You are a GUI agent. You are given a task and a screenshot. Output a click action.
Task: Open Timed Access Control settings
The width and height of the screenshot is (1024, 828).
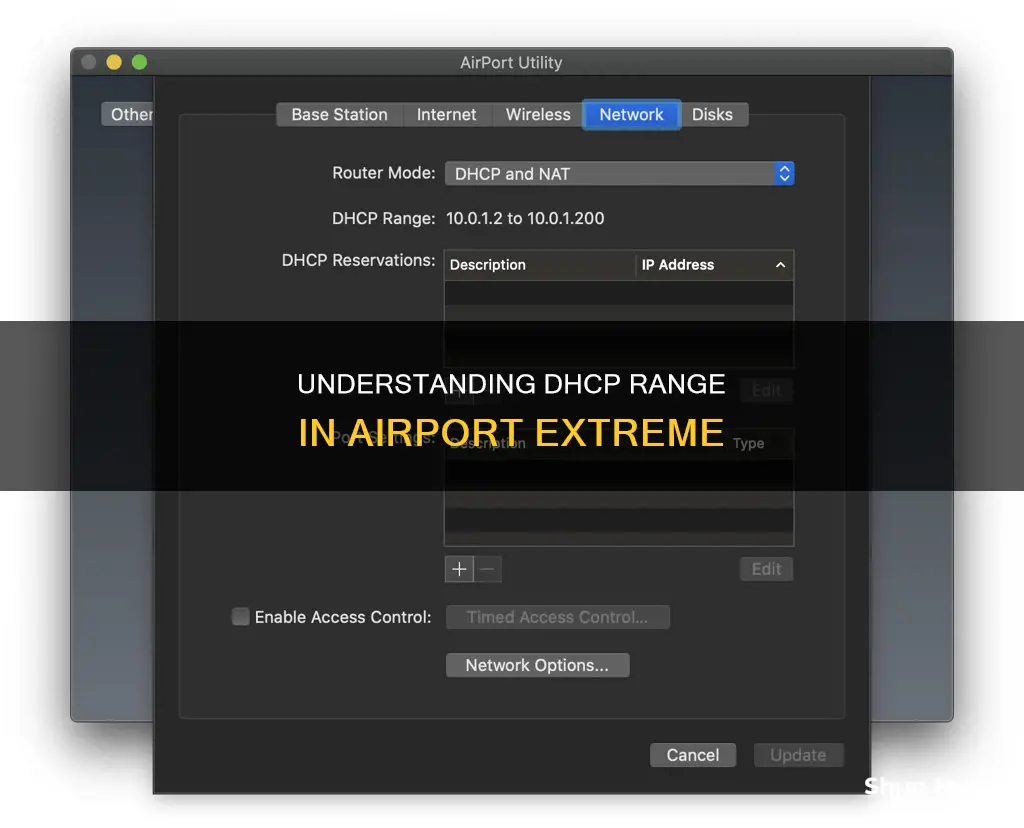[x=558, y=617]
